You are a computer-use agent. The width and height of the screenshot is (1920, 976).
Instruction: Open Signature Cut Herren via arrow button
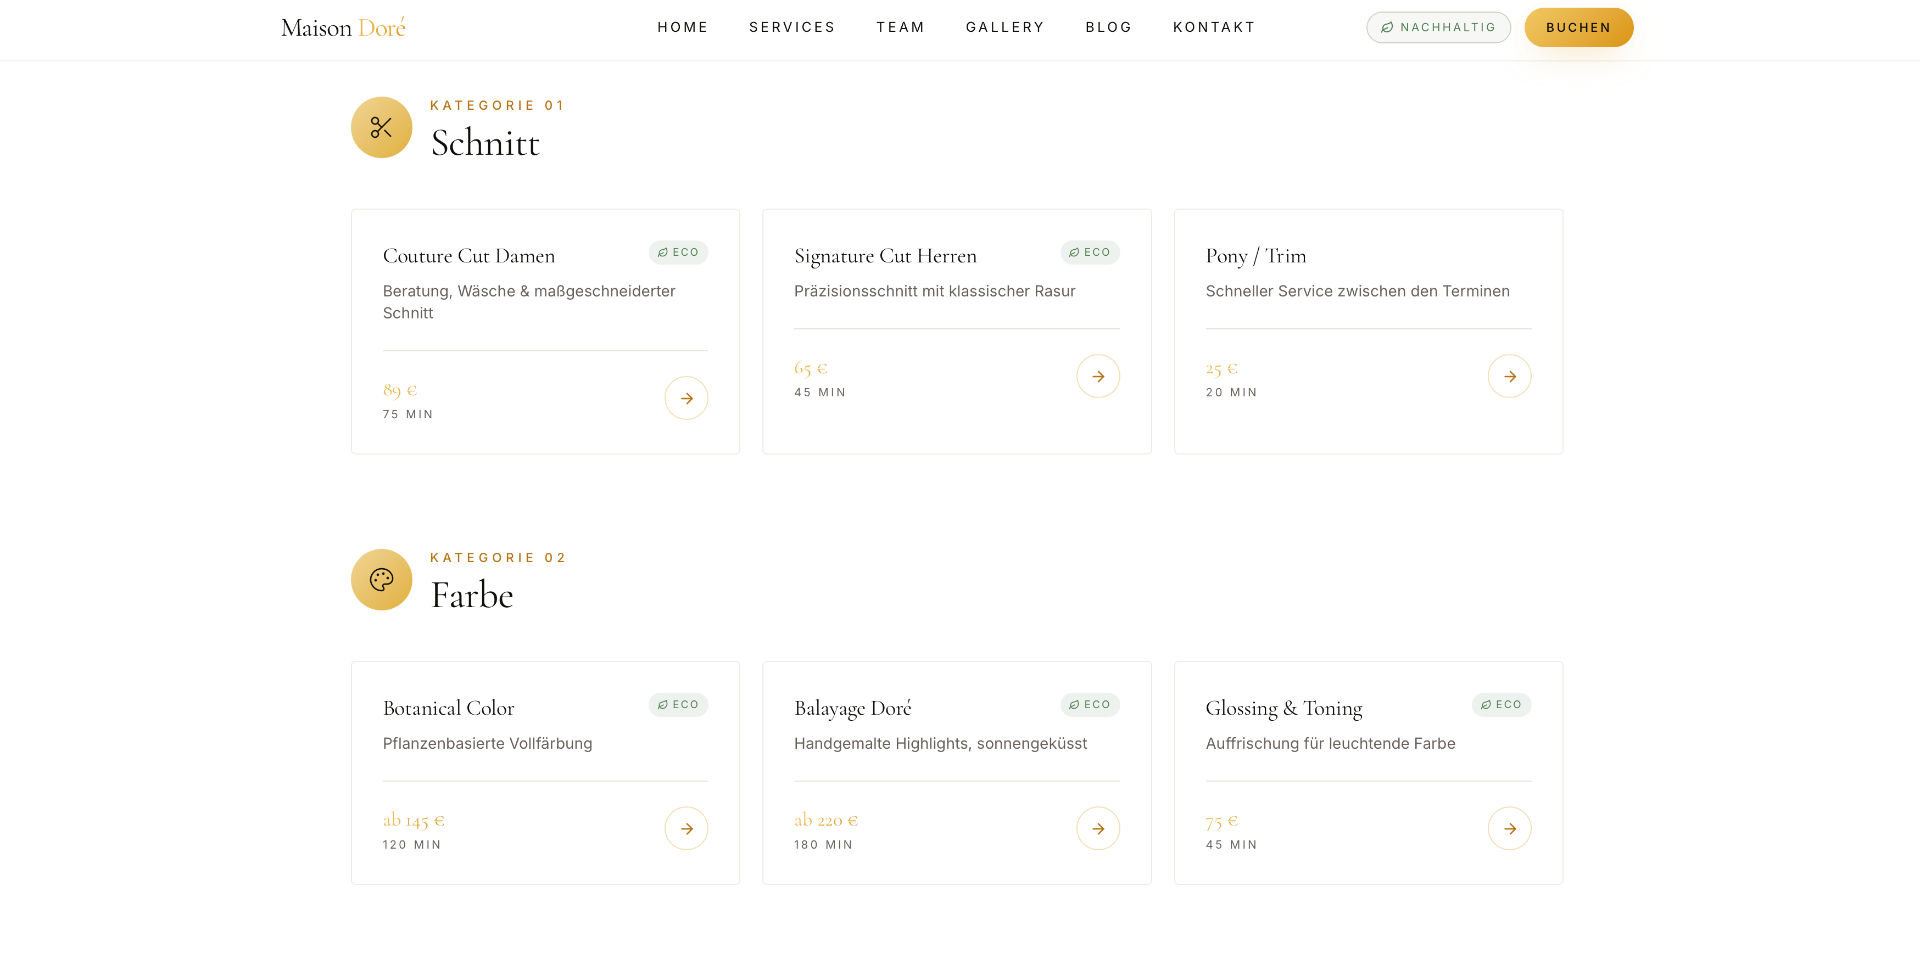(x=1098, y=376)
